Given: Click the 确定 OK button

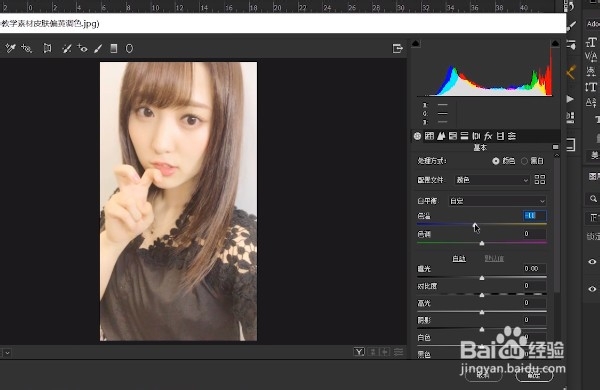Looking at the screenshot, I should click(534, 375).
